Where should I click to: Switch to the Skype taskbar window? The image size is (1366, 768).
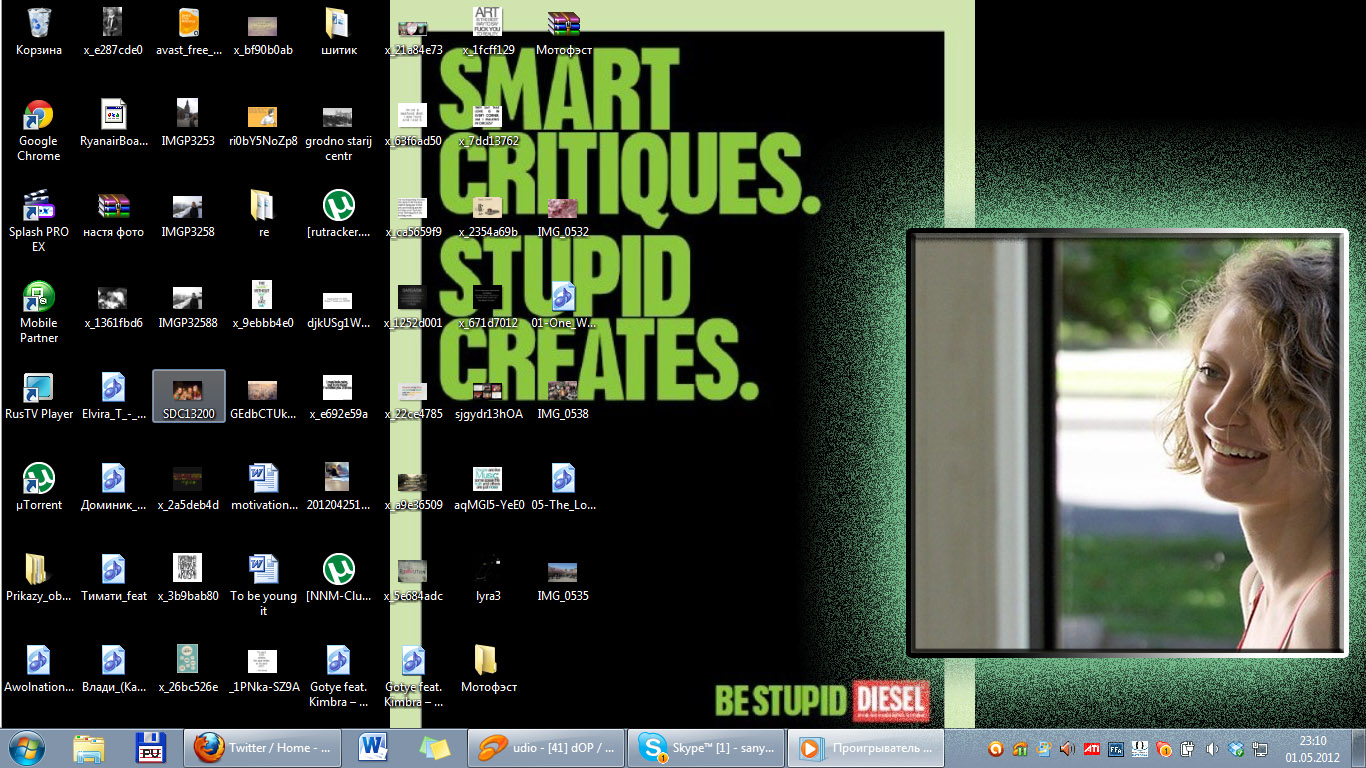click(704, 747)
